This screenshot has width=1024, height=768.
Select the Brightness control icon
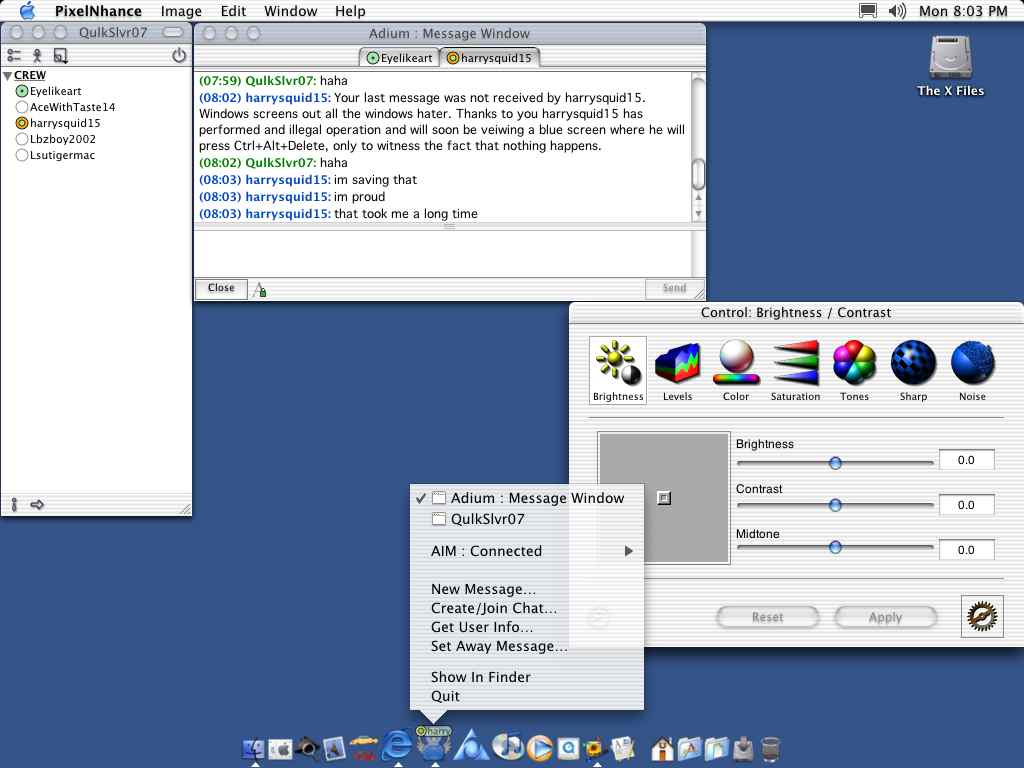618,370
